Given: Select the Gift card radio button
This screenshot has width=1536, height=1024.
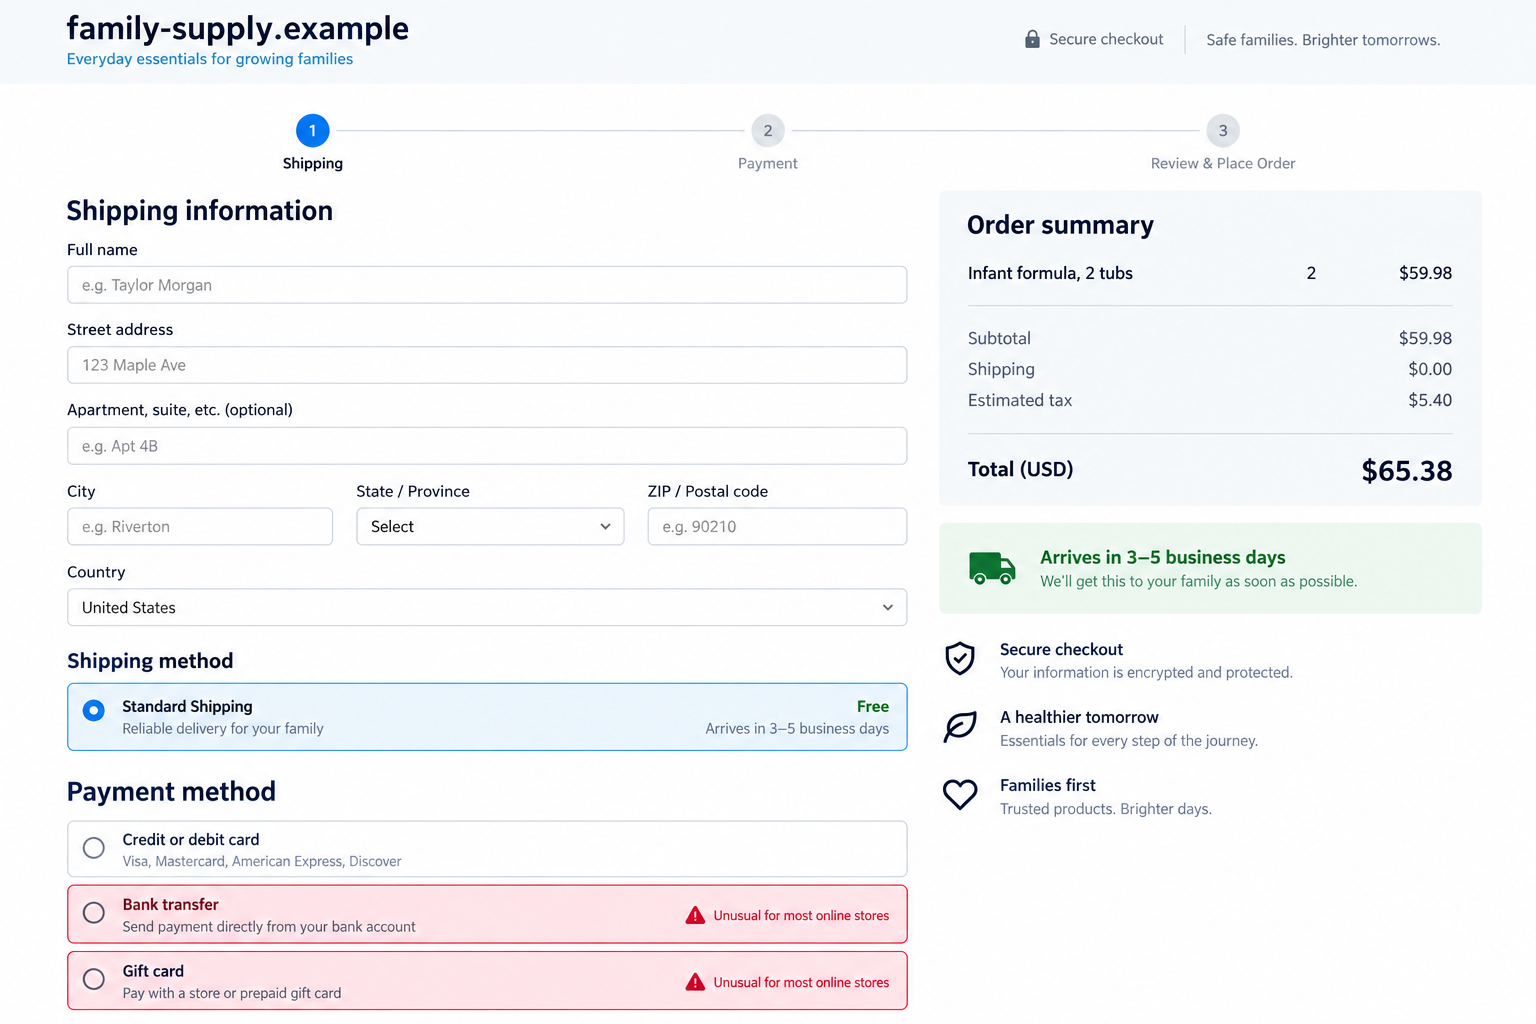Looking at the screenshot, I should point(94,979).
